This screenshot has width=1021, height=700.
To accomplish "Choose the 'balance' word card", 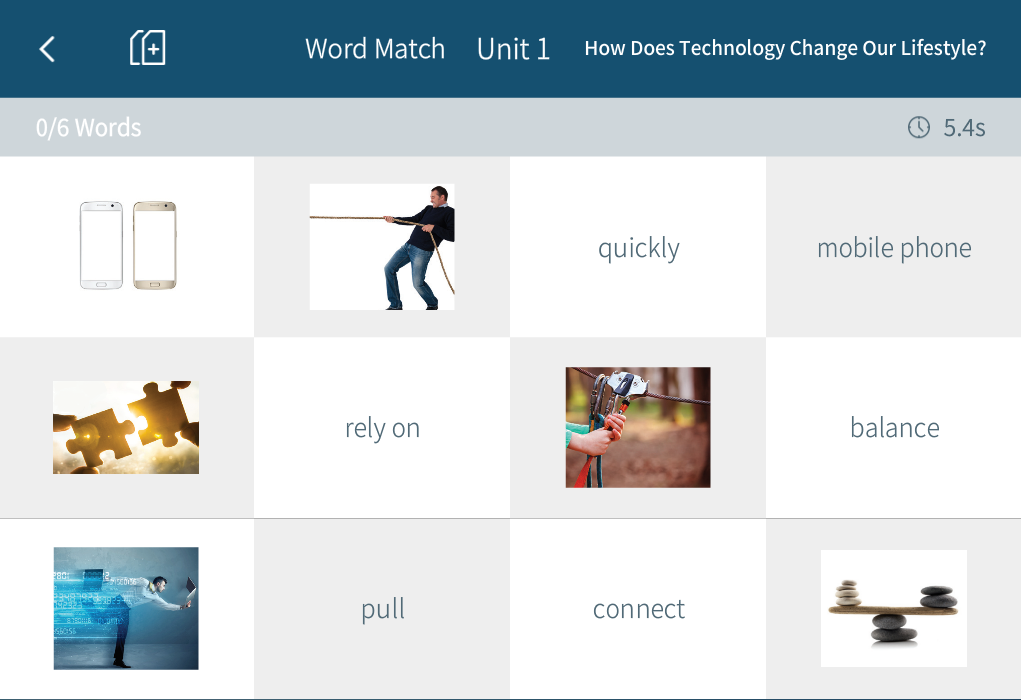I will coord(894,428).
